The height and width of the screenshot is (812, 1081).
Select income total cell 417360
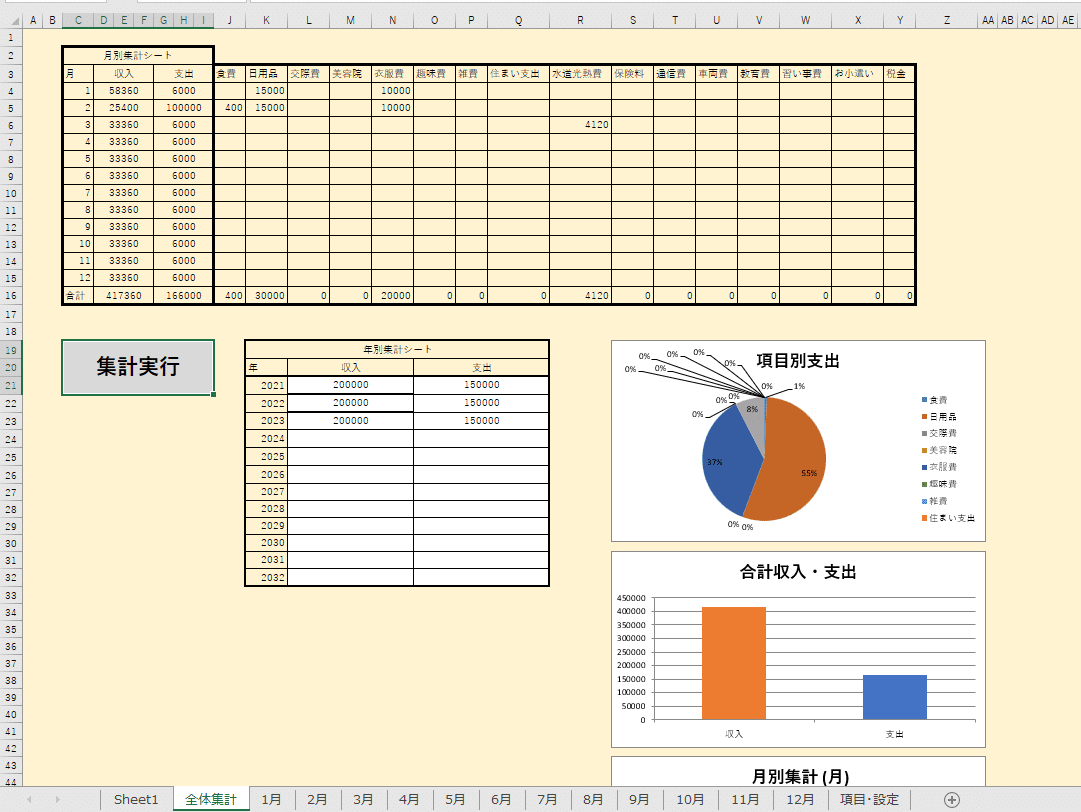(x=124, y=296)
